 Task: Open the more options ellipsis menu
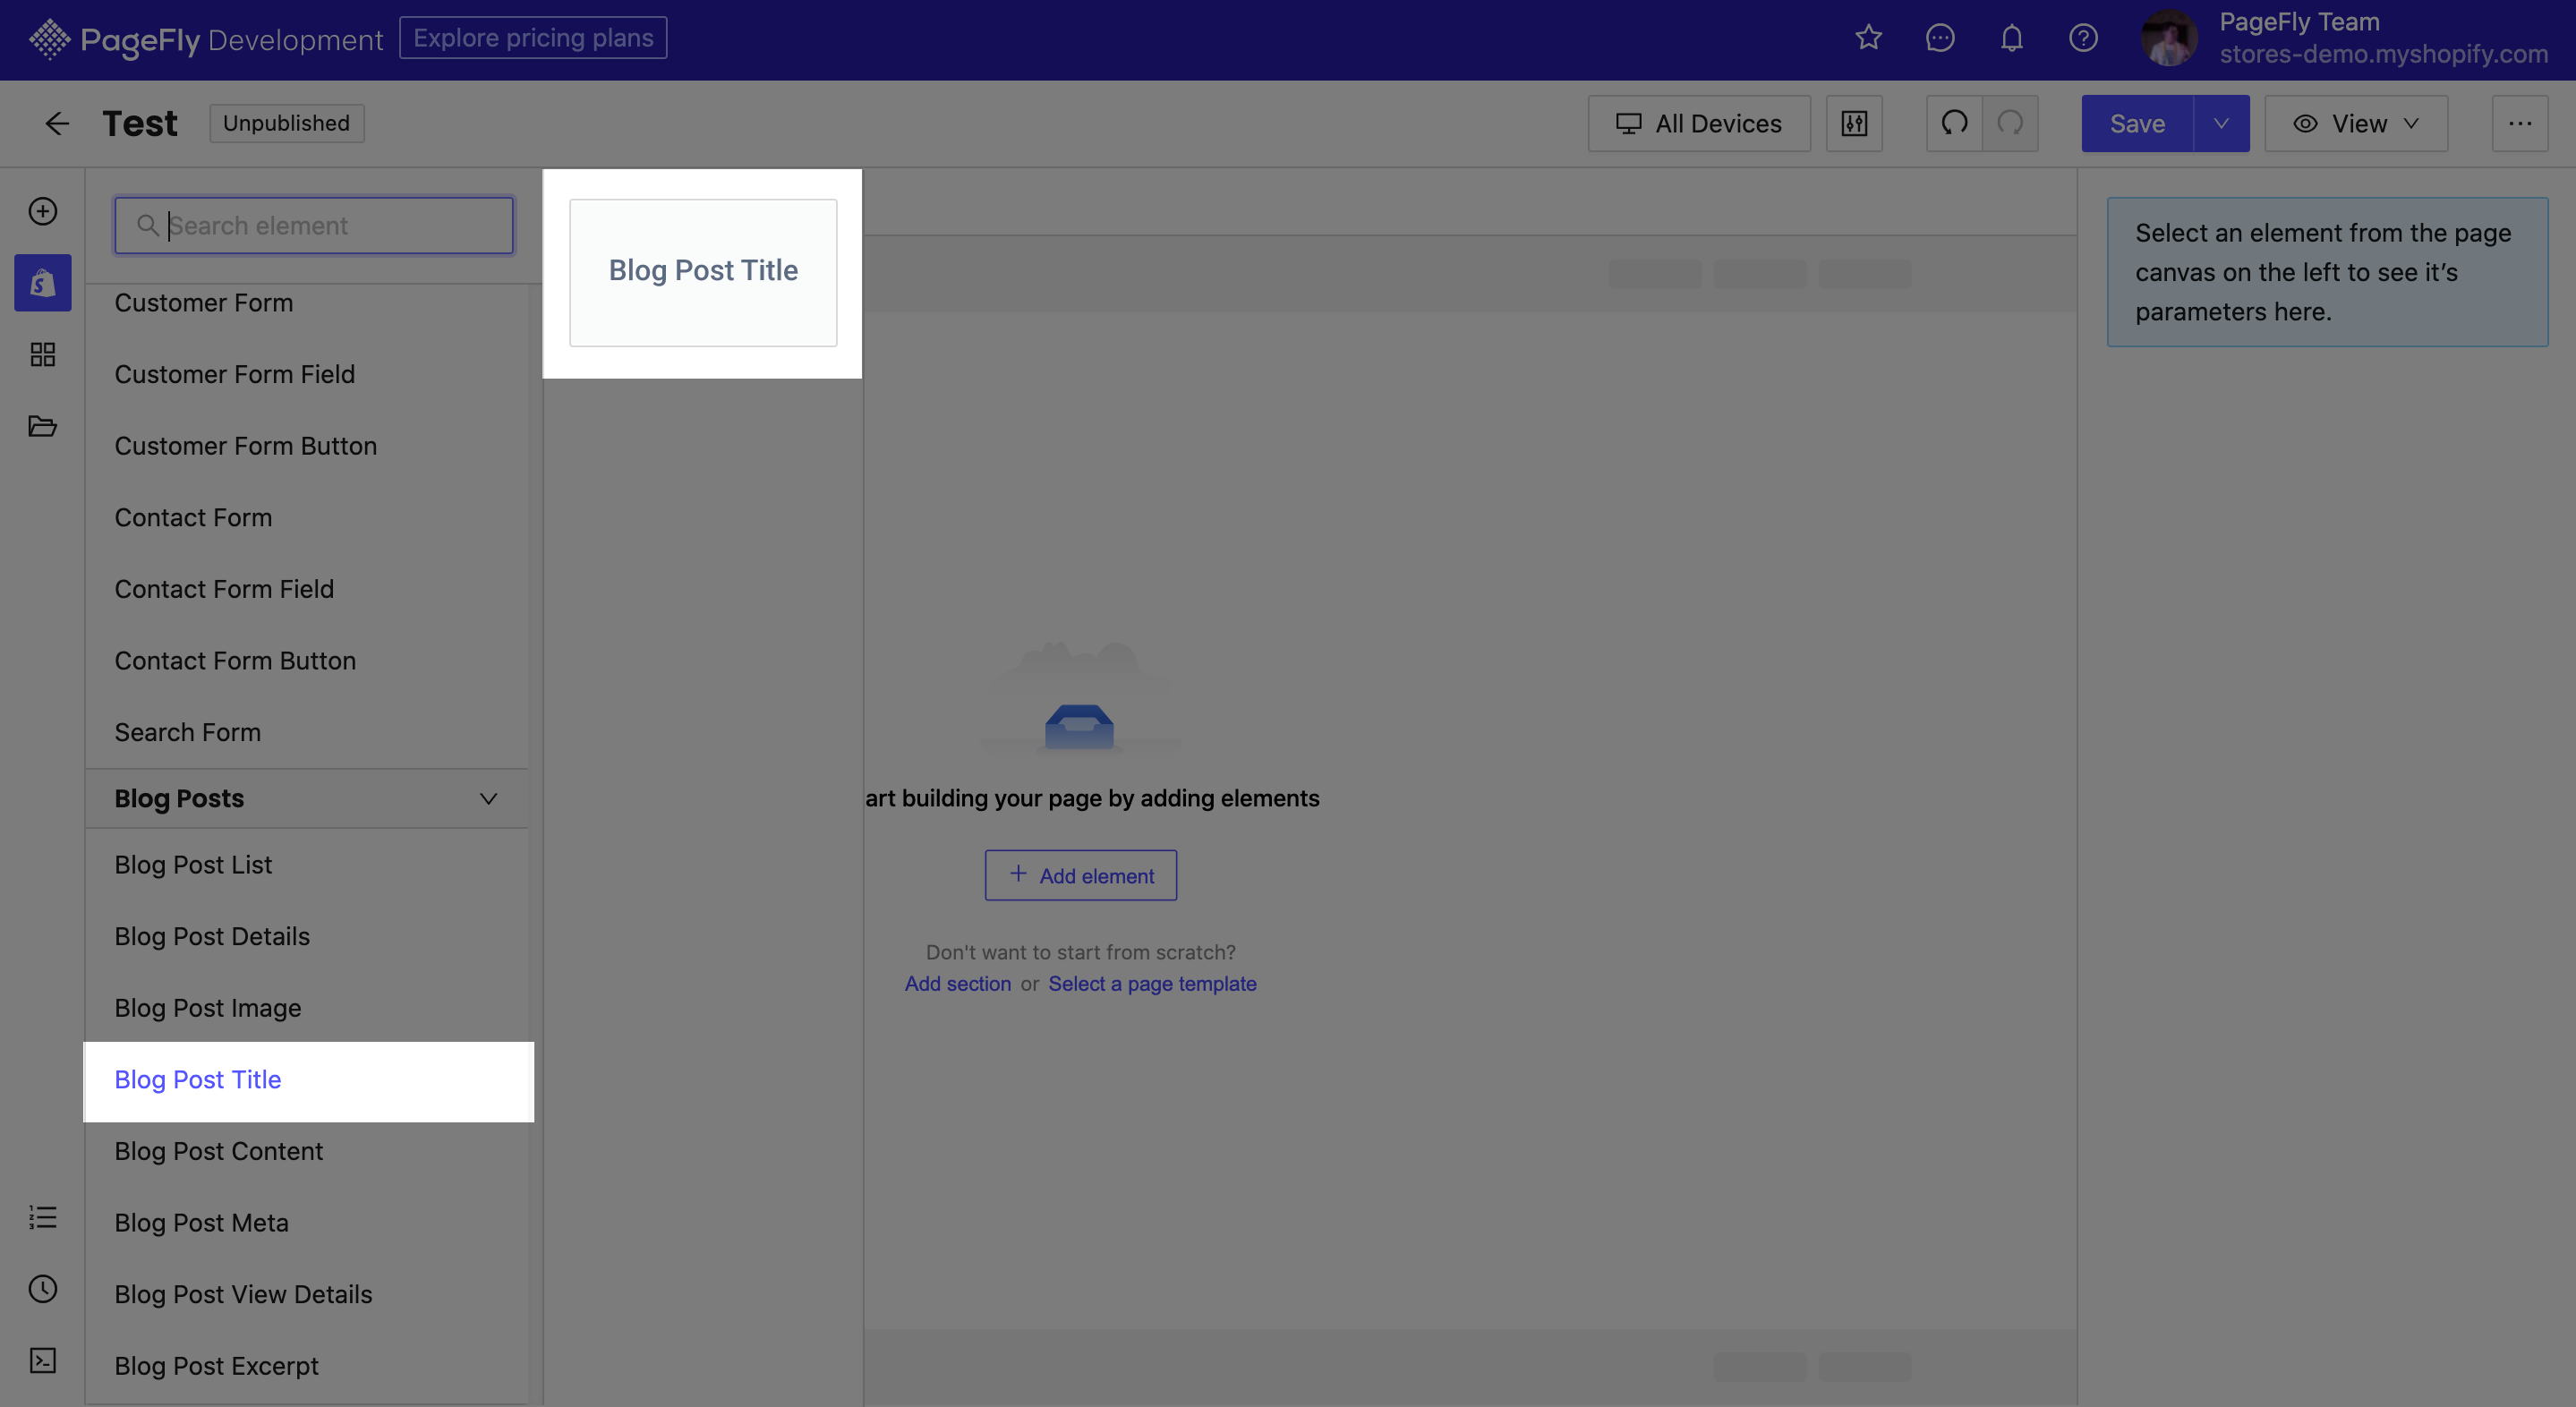[2519, 123]
